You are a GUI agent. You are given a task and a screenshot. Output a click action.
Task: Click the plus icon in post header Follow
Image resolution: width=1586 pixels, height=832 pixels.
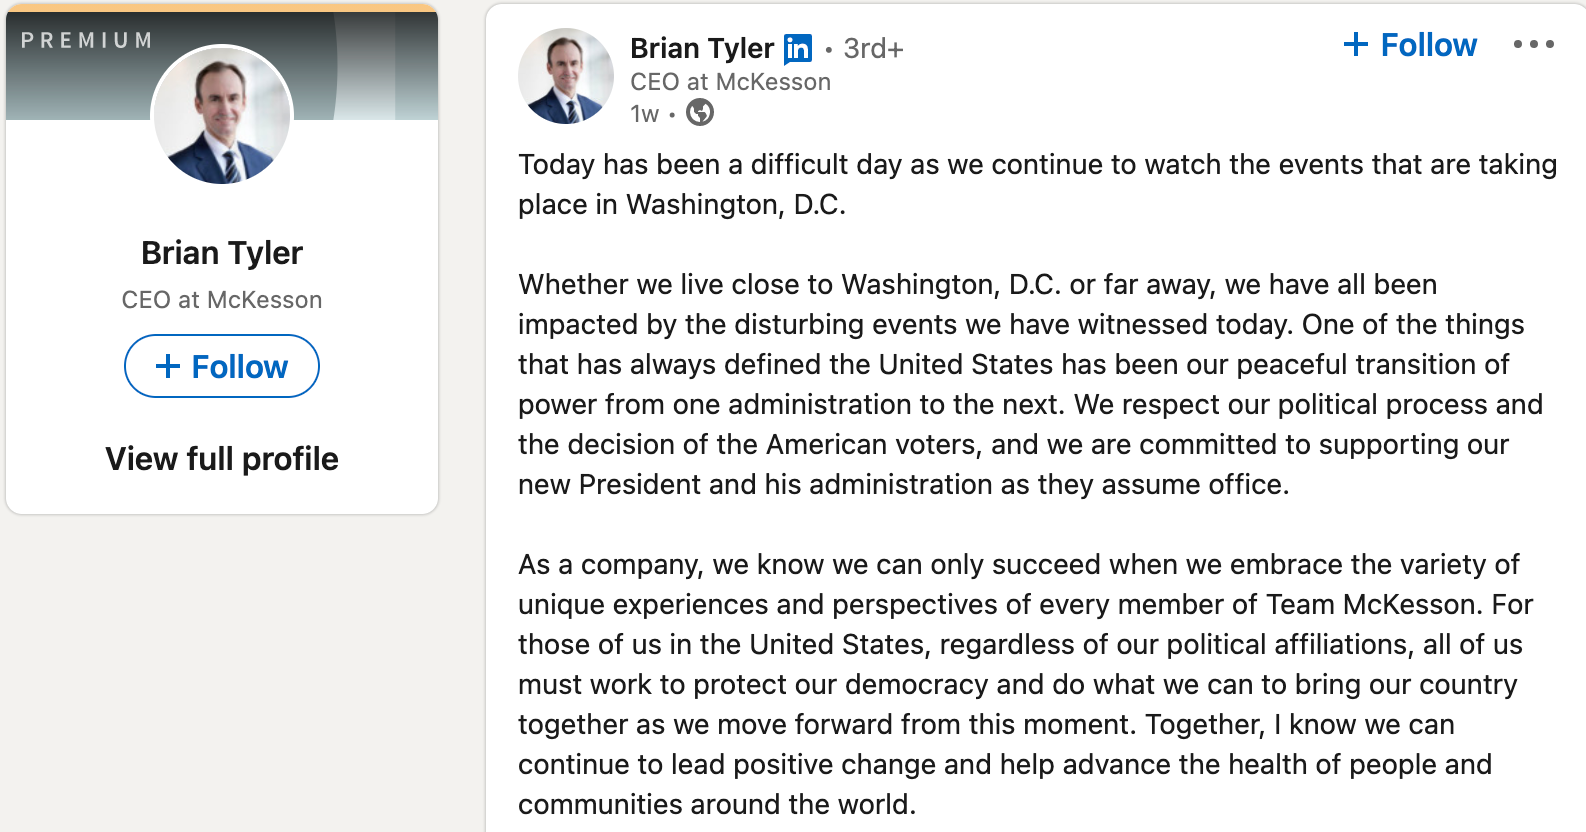(1355, 44)
